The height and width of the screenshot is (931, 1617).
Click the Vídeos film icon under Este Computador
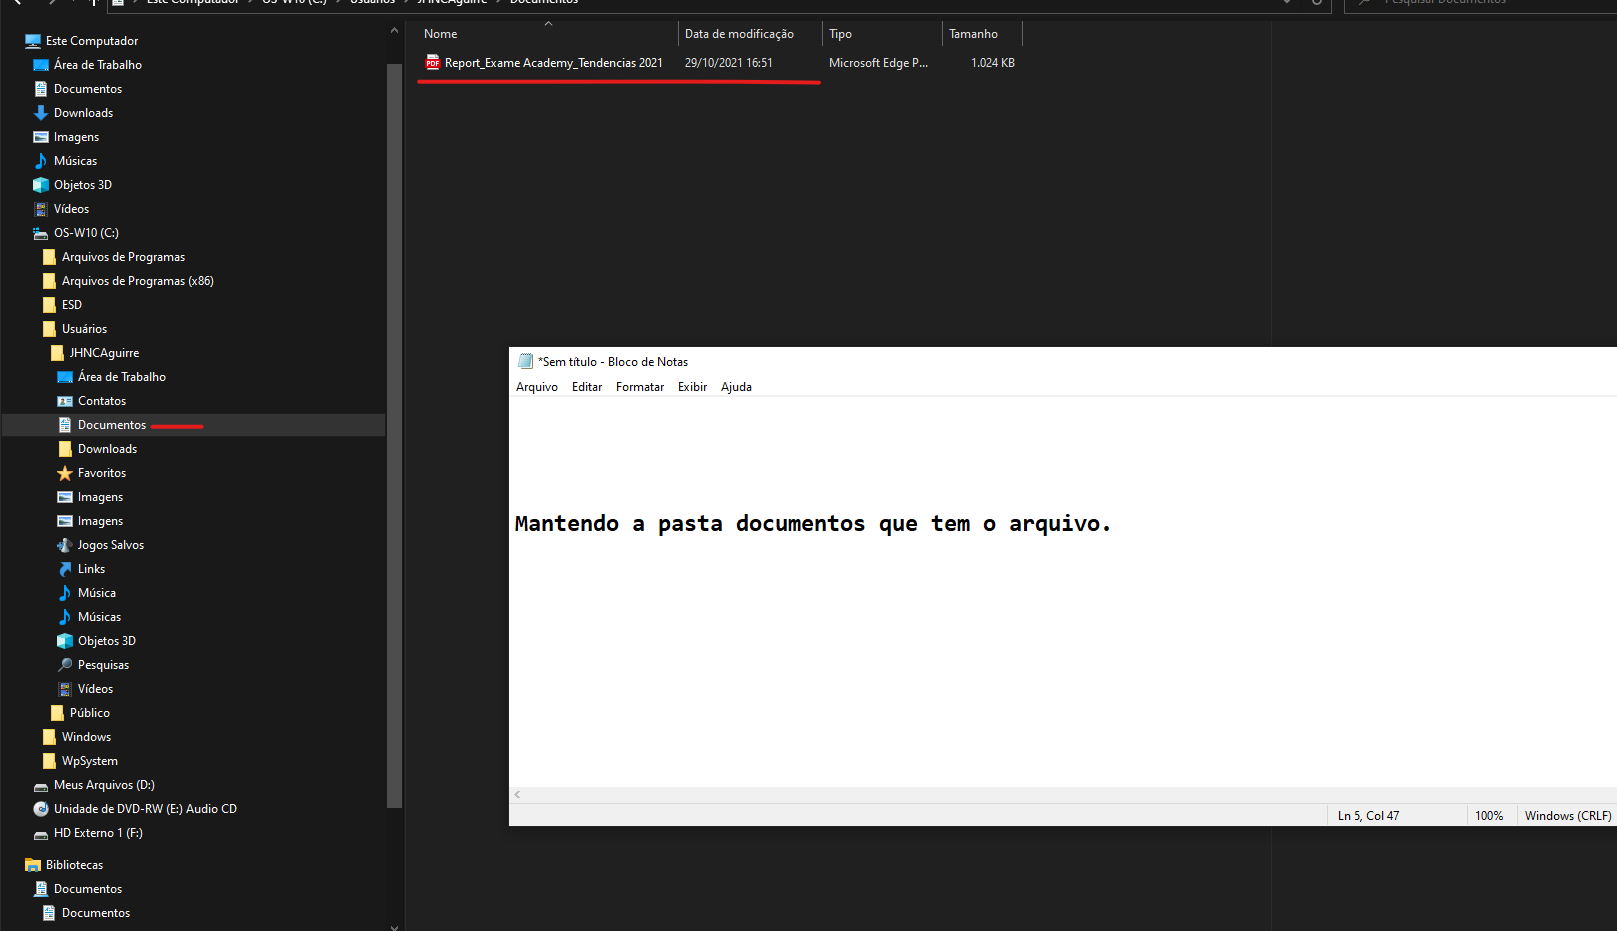click(x=41, y=209)
